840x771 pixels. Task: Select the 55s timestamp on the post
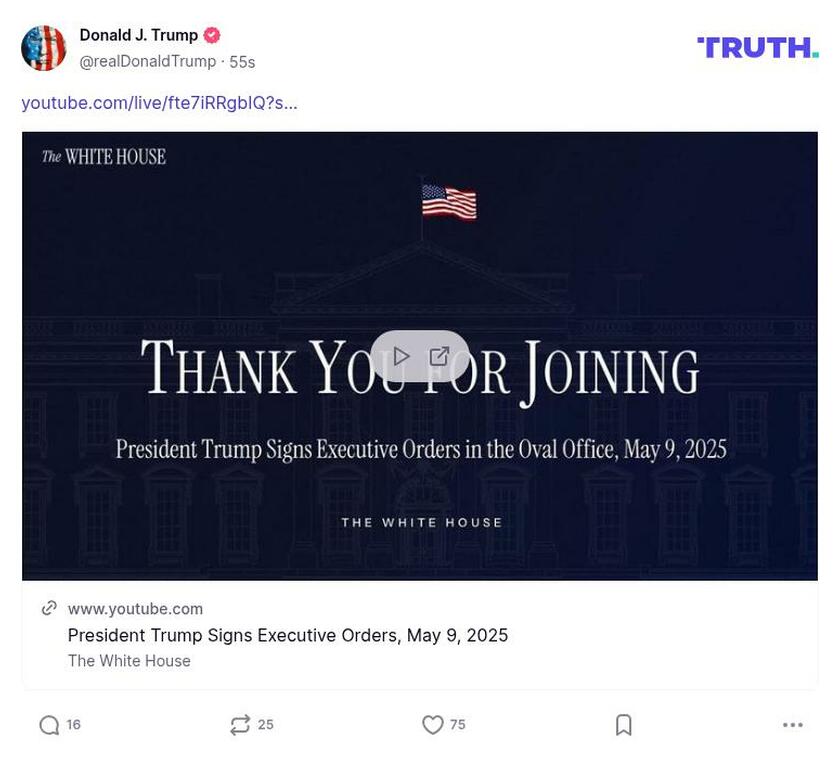click(242, 60)
